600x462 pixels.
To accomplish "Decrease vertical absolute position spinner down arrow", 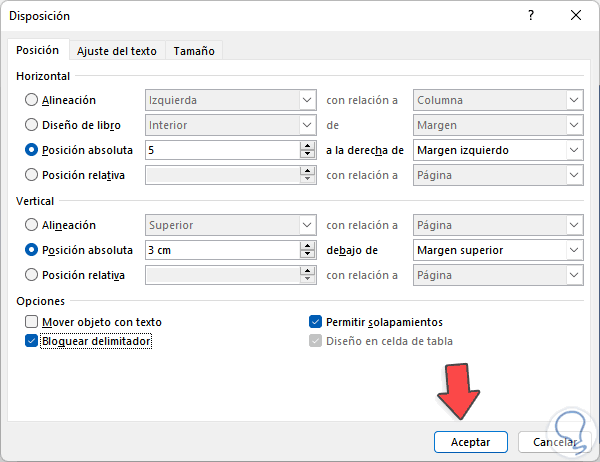I will (307, 254).
